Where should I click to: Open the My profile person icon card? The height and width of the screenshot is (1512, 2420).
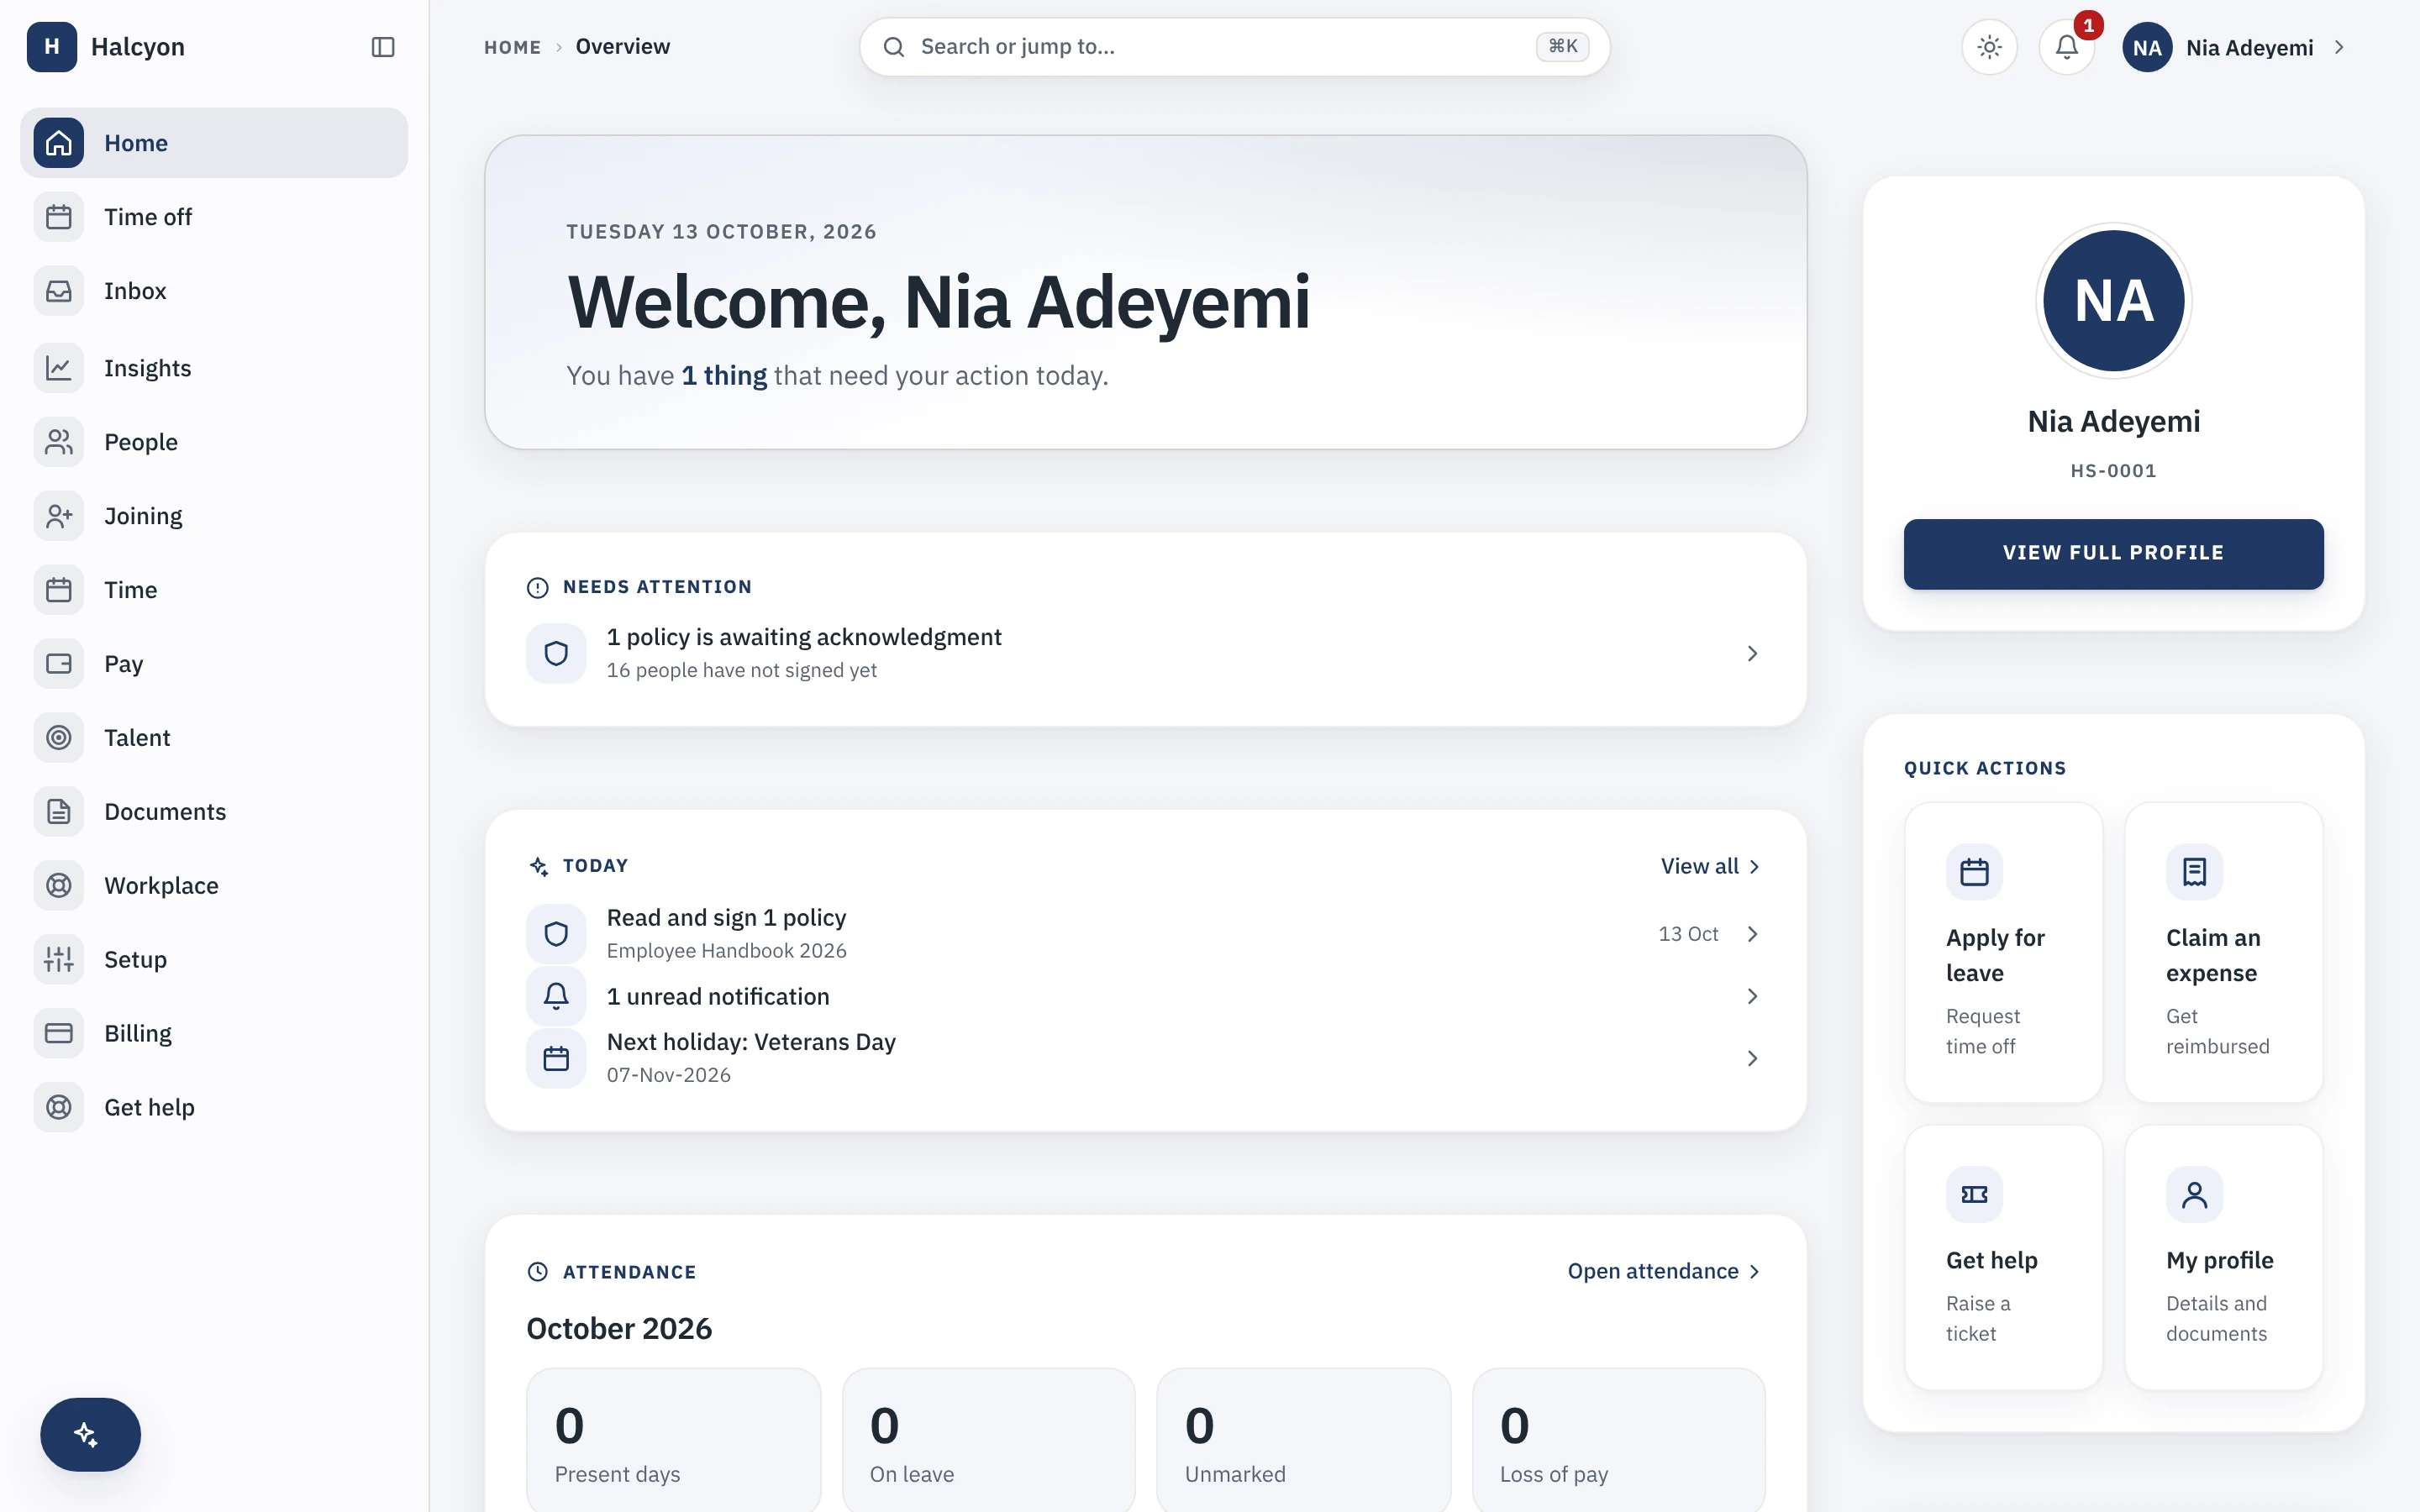2223,1257
